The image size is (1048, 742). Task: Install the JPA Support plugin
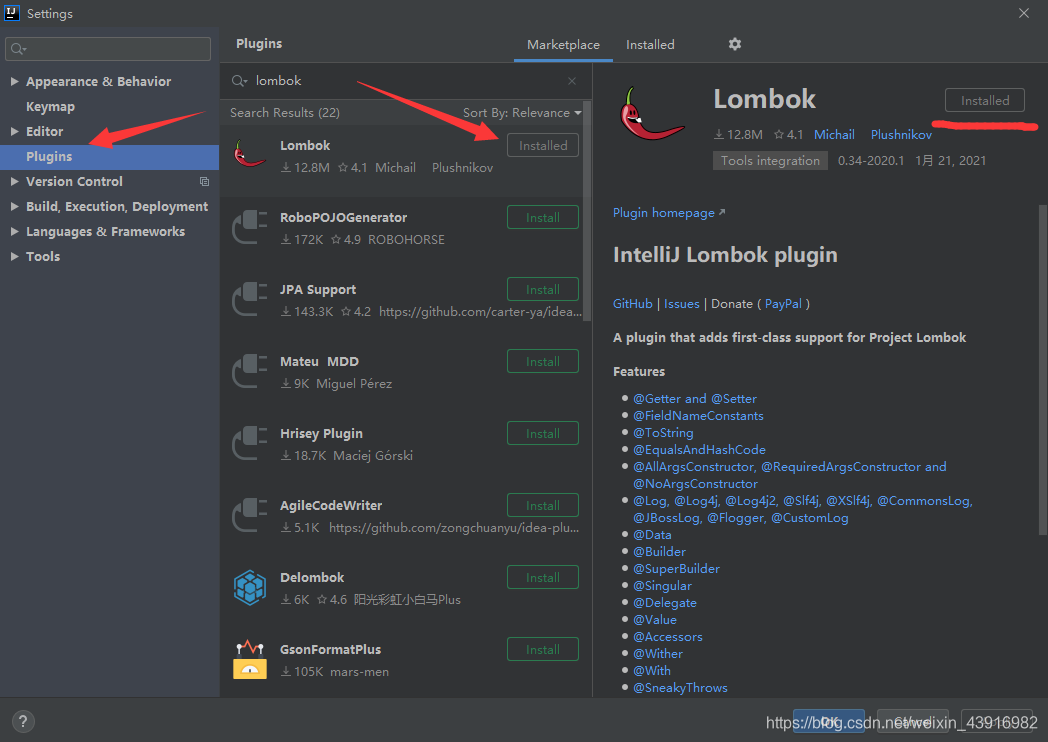coord(543,289)
